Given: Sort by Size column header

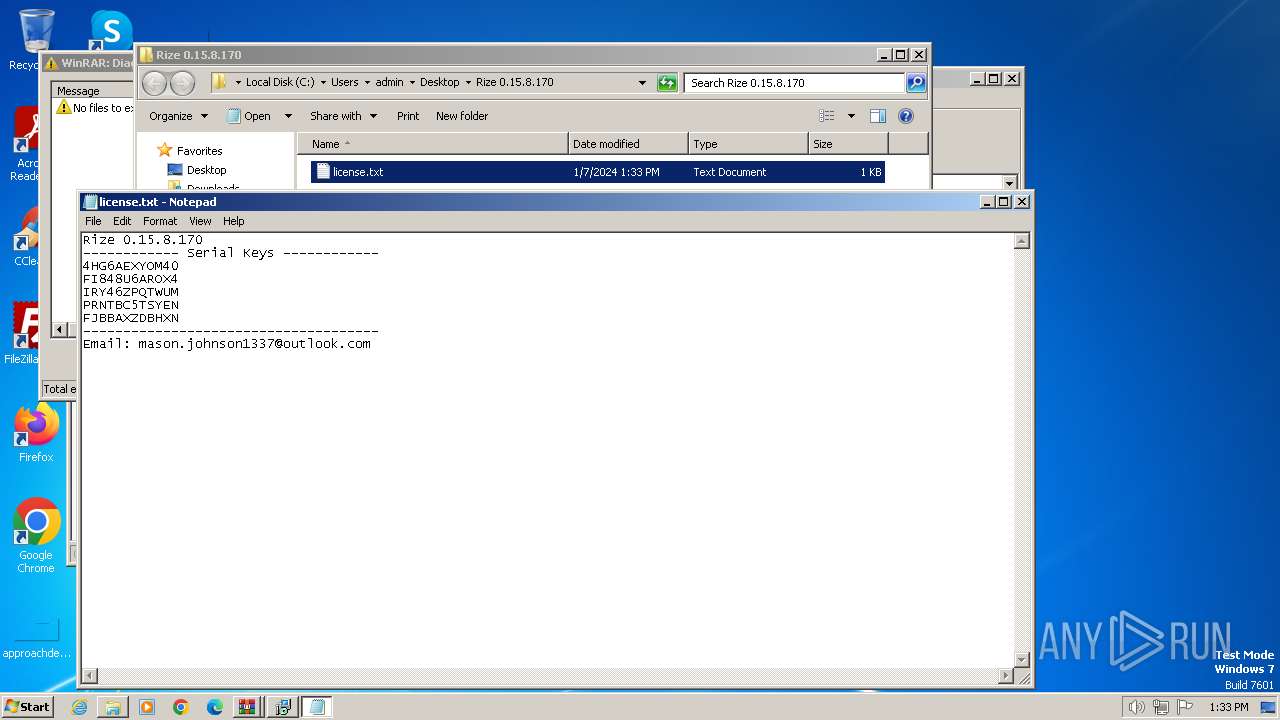Looking at the screenshot, I should 848,144.
